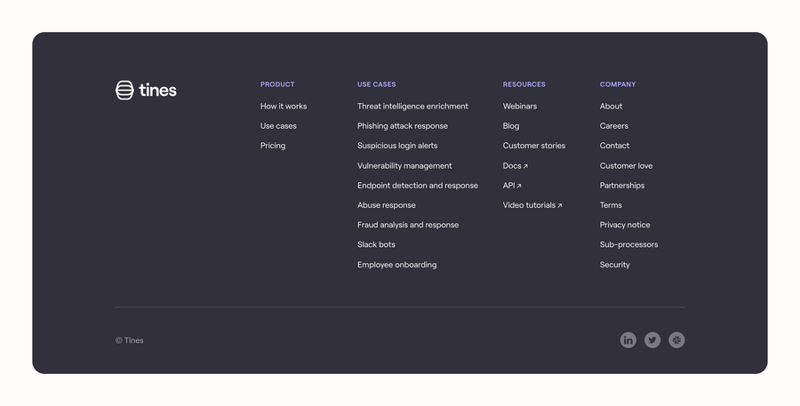This screenshot has height=406, width=800.
Task: Open the external Docs link
Action: pyautogui.click(x=515, y=166)
